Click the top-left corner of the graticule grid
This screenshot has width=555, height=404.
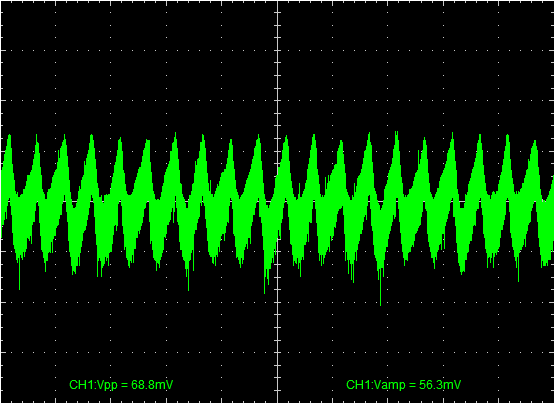1,1
